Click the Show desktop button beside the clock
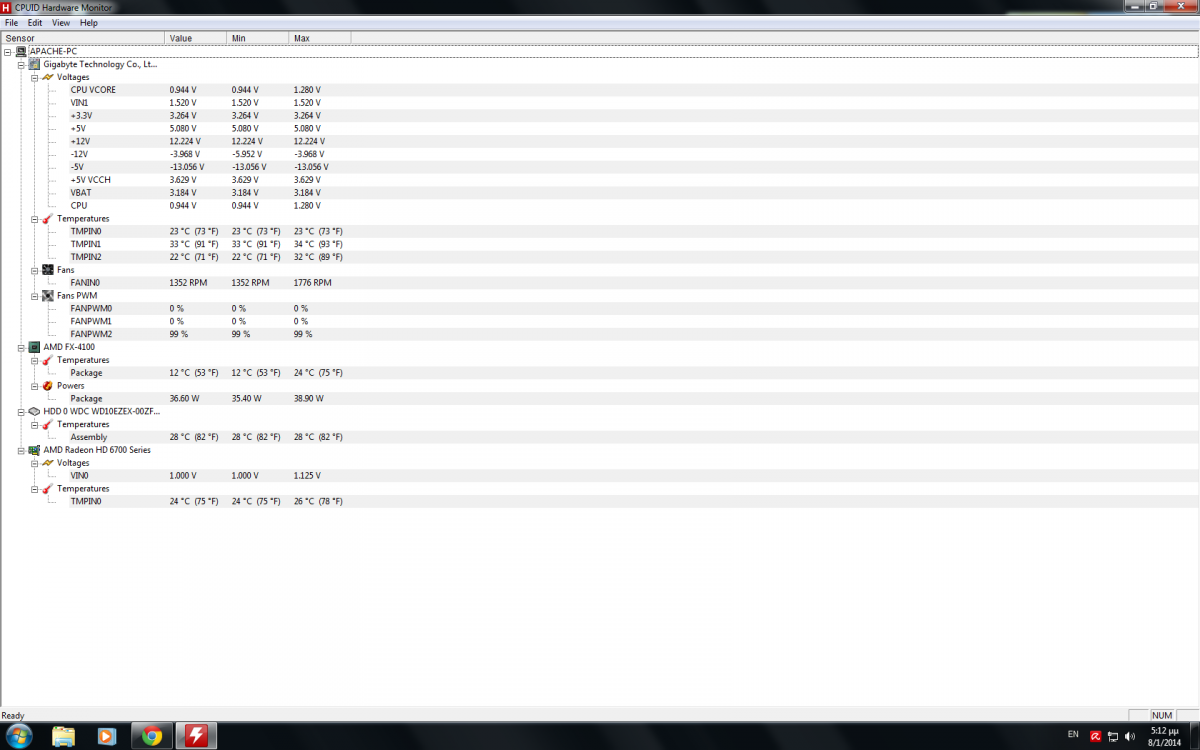Viewport: 1200px width, 750px height. (1195, 736)
